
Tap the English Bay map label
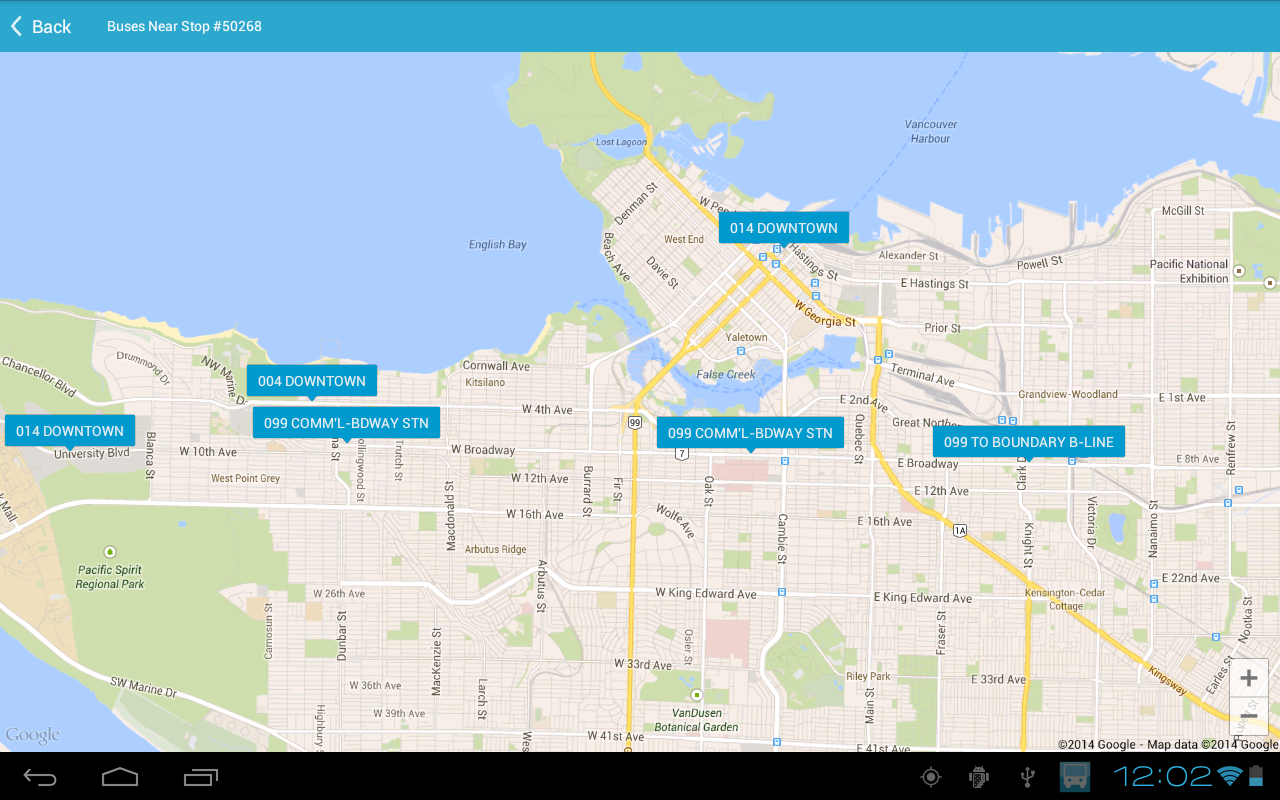[x=498, y=244]
